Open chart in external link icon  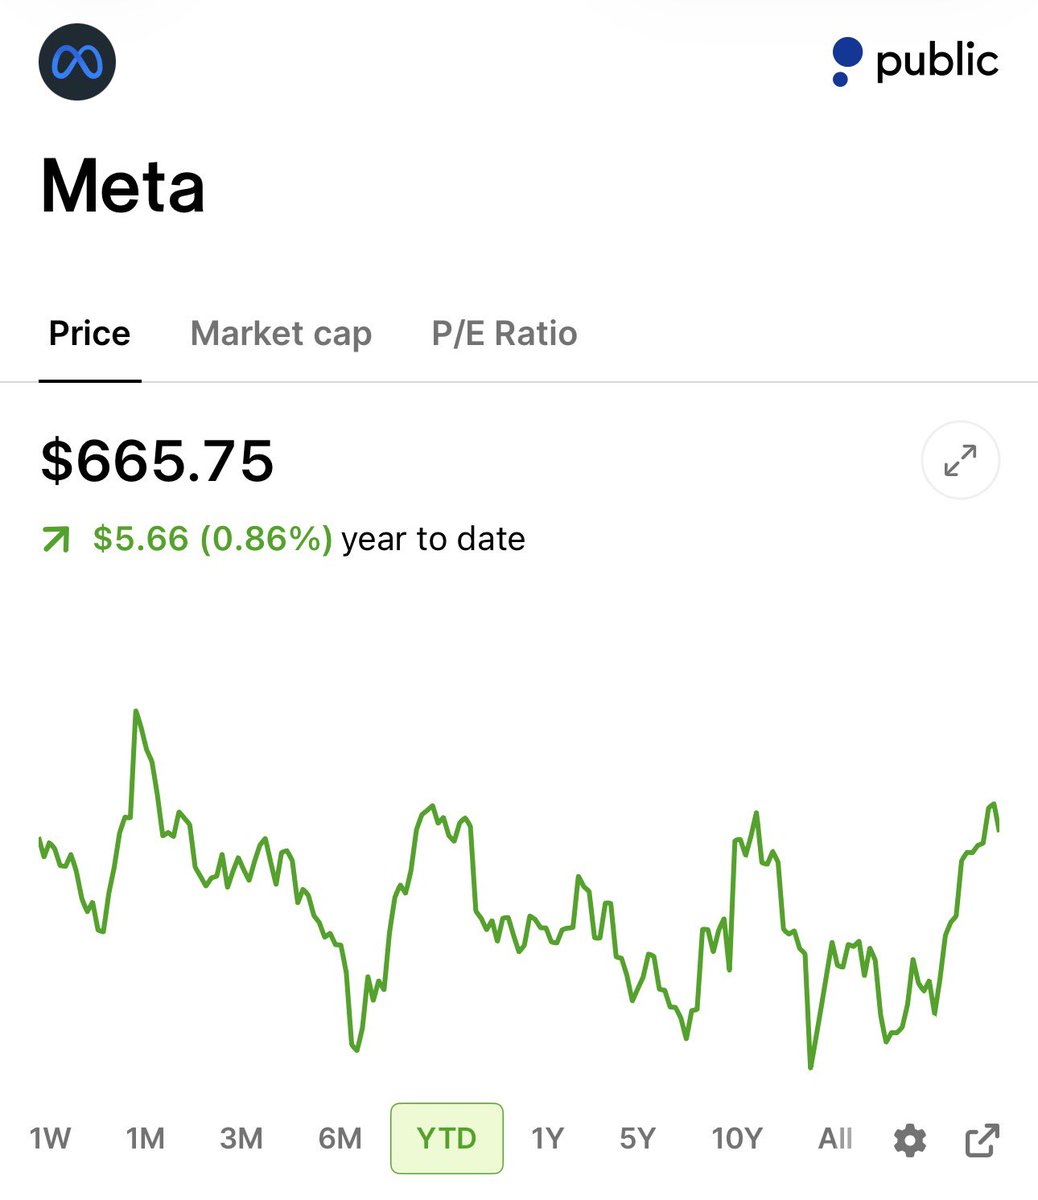(982, 1140)
